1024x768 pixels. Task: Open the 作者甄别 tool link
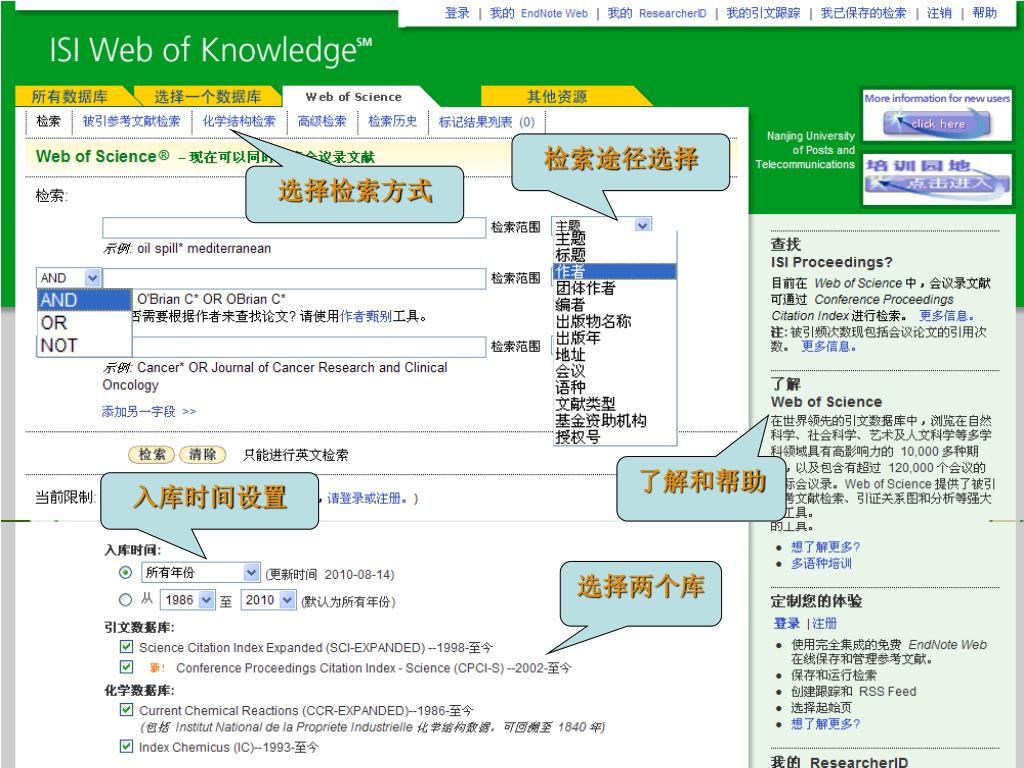click(x=366, y=317)
